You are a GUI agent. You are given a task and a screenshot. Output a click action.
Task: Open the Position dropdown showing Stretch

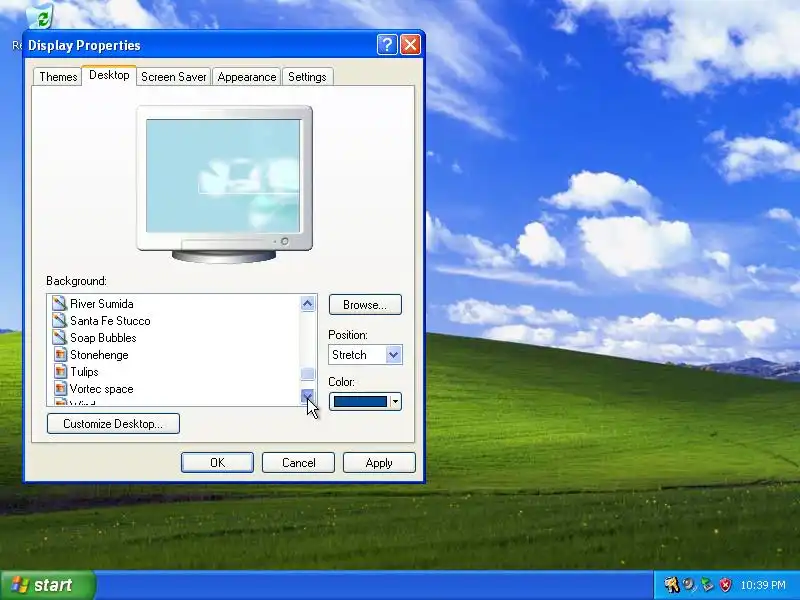(365, 355)
